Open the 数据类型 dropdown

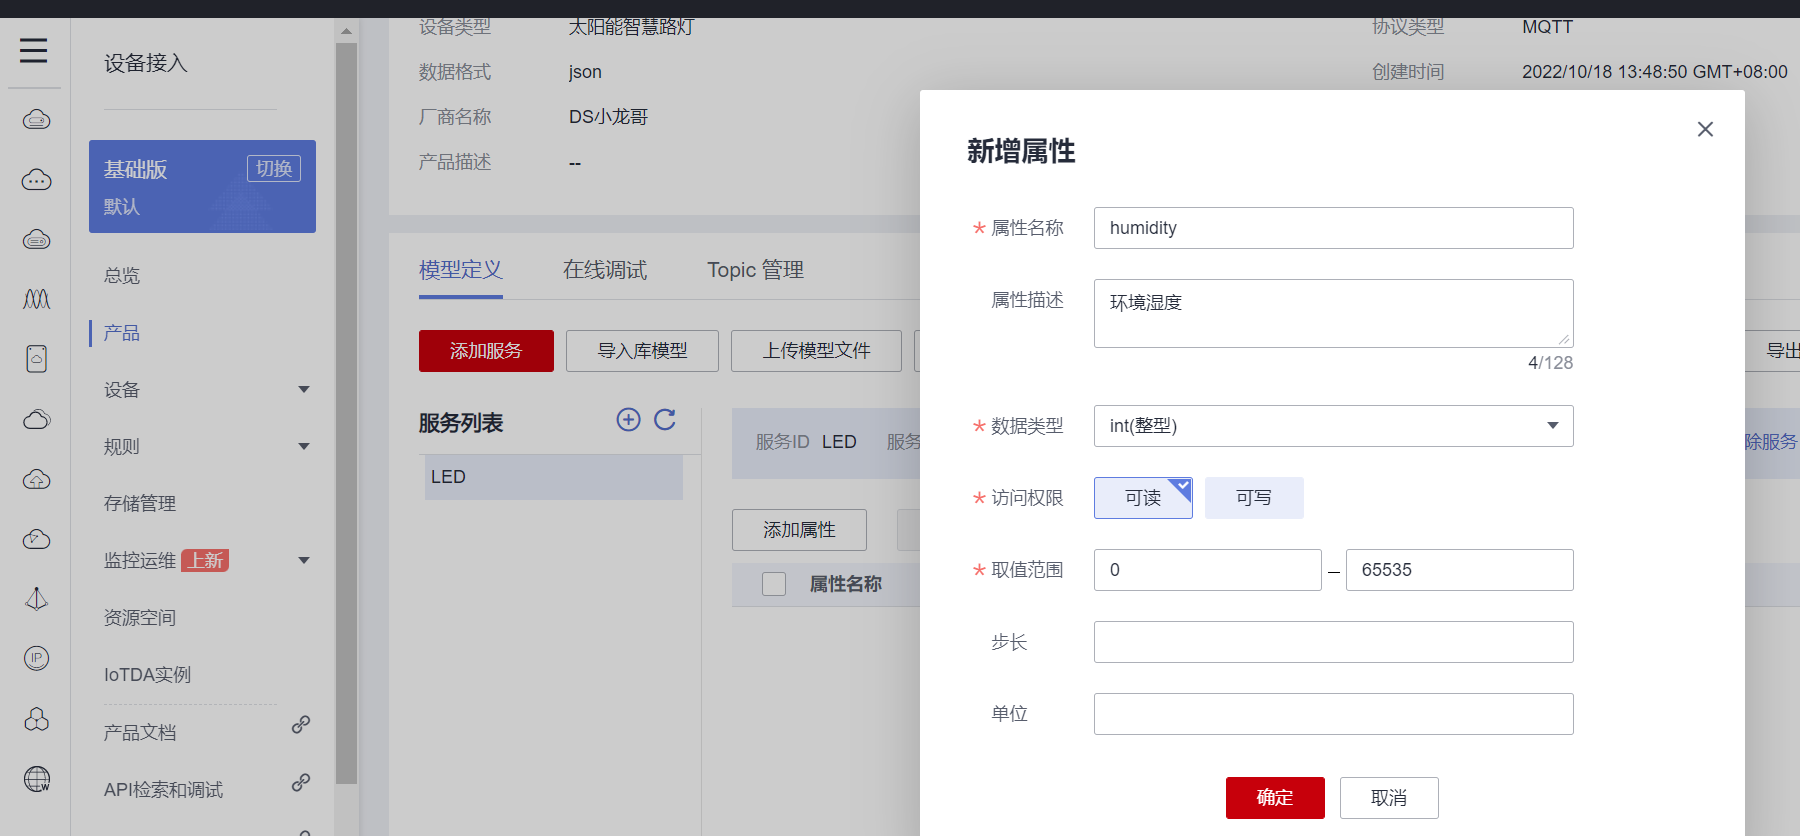coord(1332,426)
